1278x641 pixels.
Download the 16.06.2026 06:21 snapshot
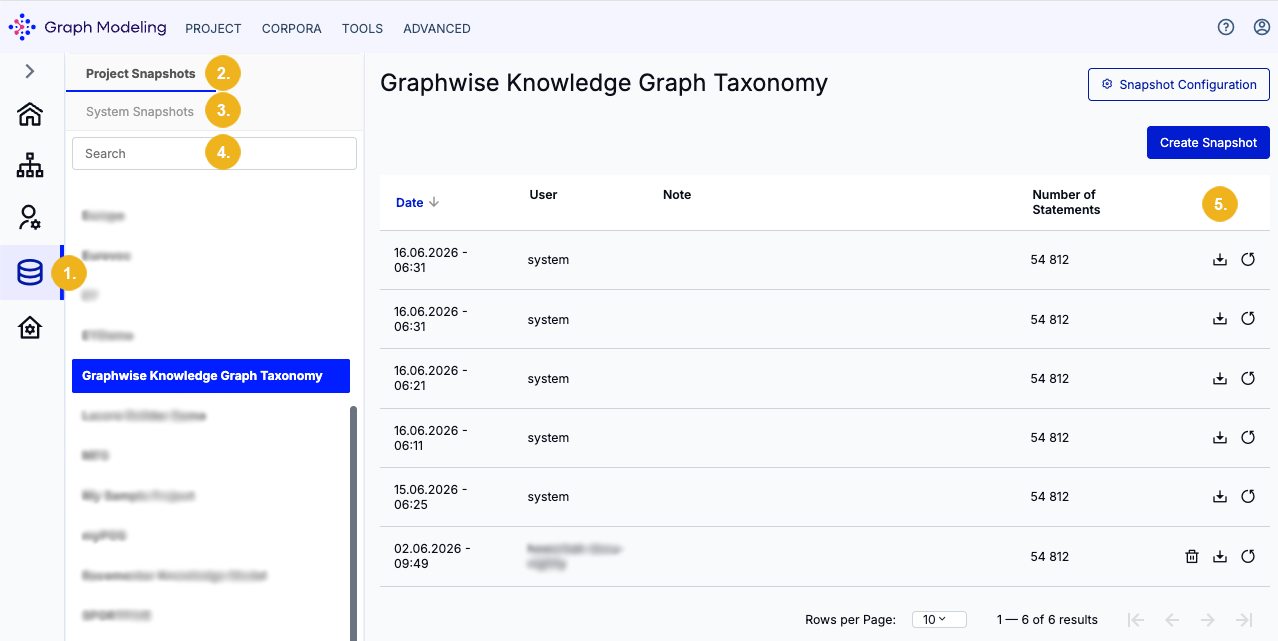1219,379
